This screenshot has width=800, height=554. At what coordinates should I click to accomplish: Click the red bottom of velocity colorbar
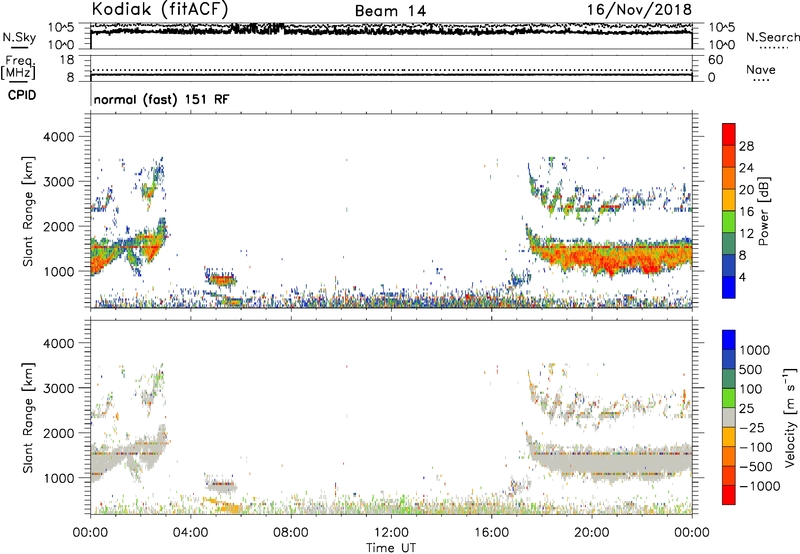729,495
